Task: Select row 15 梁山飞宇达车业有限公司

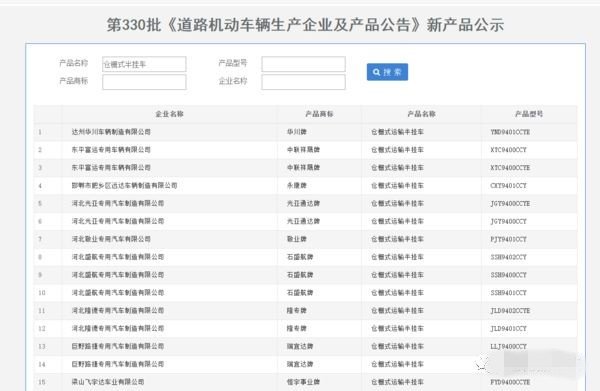Action: pos(305,382)
